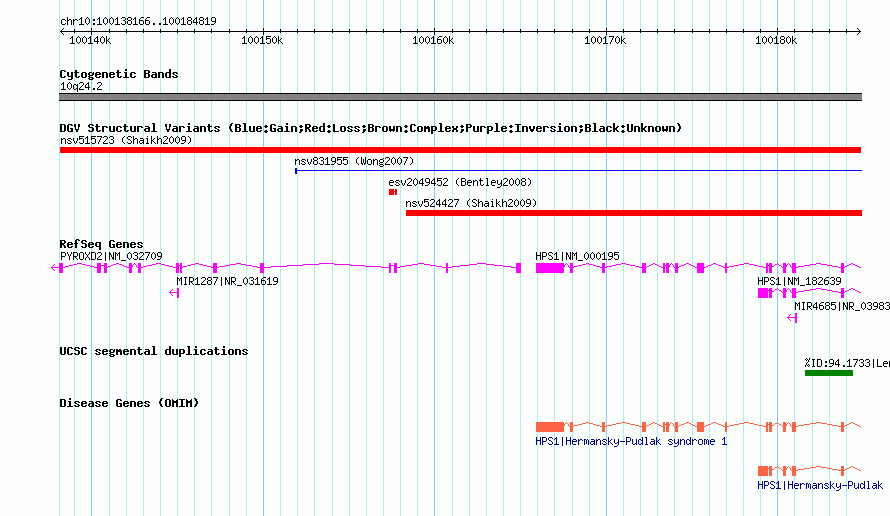Open the HPS1|NM_182639 gene label
The height and width of the screenshot is (516, 890).
point(799,281)
